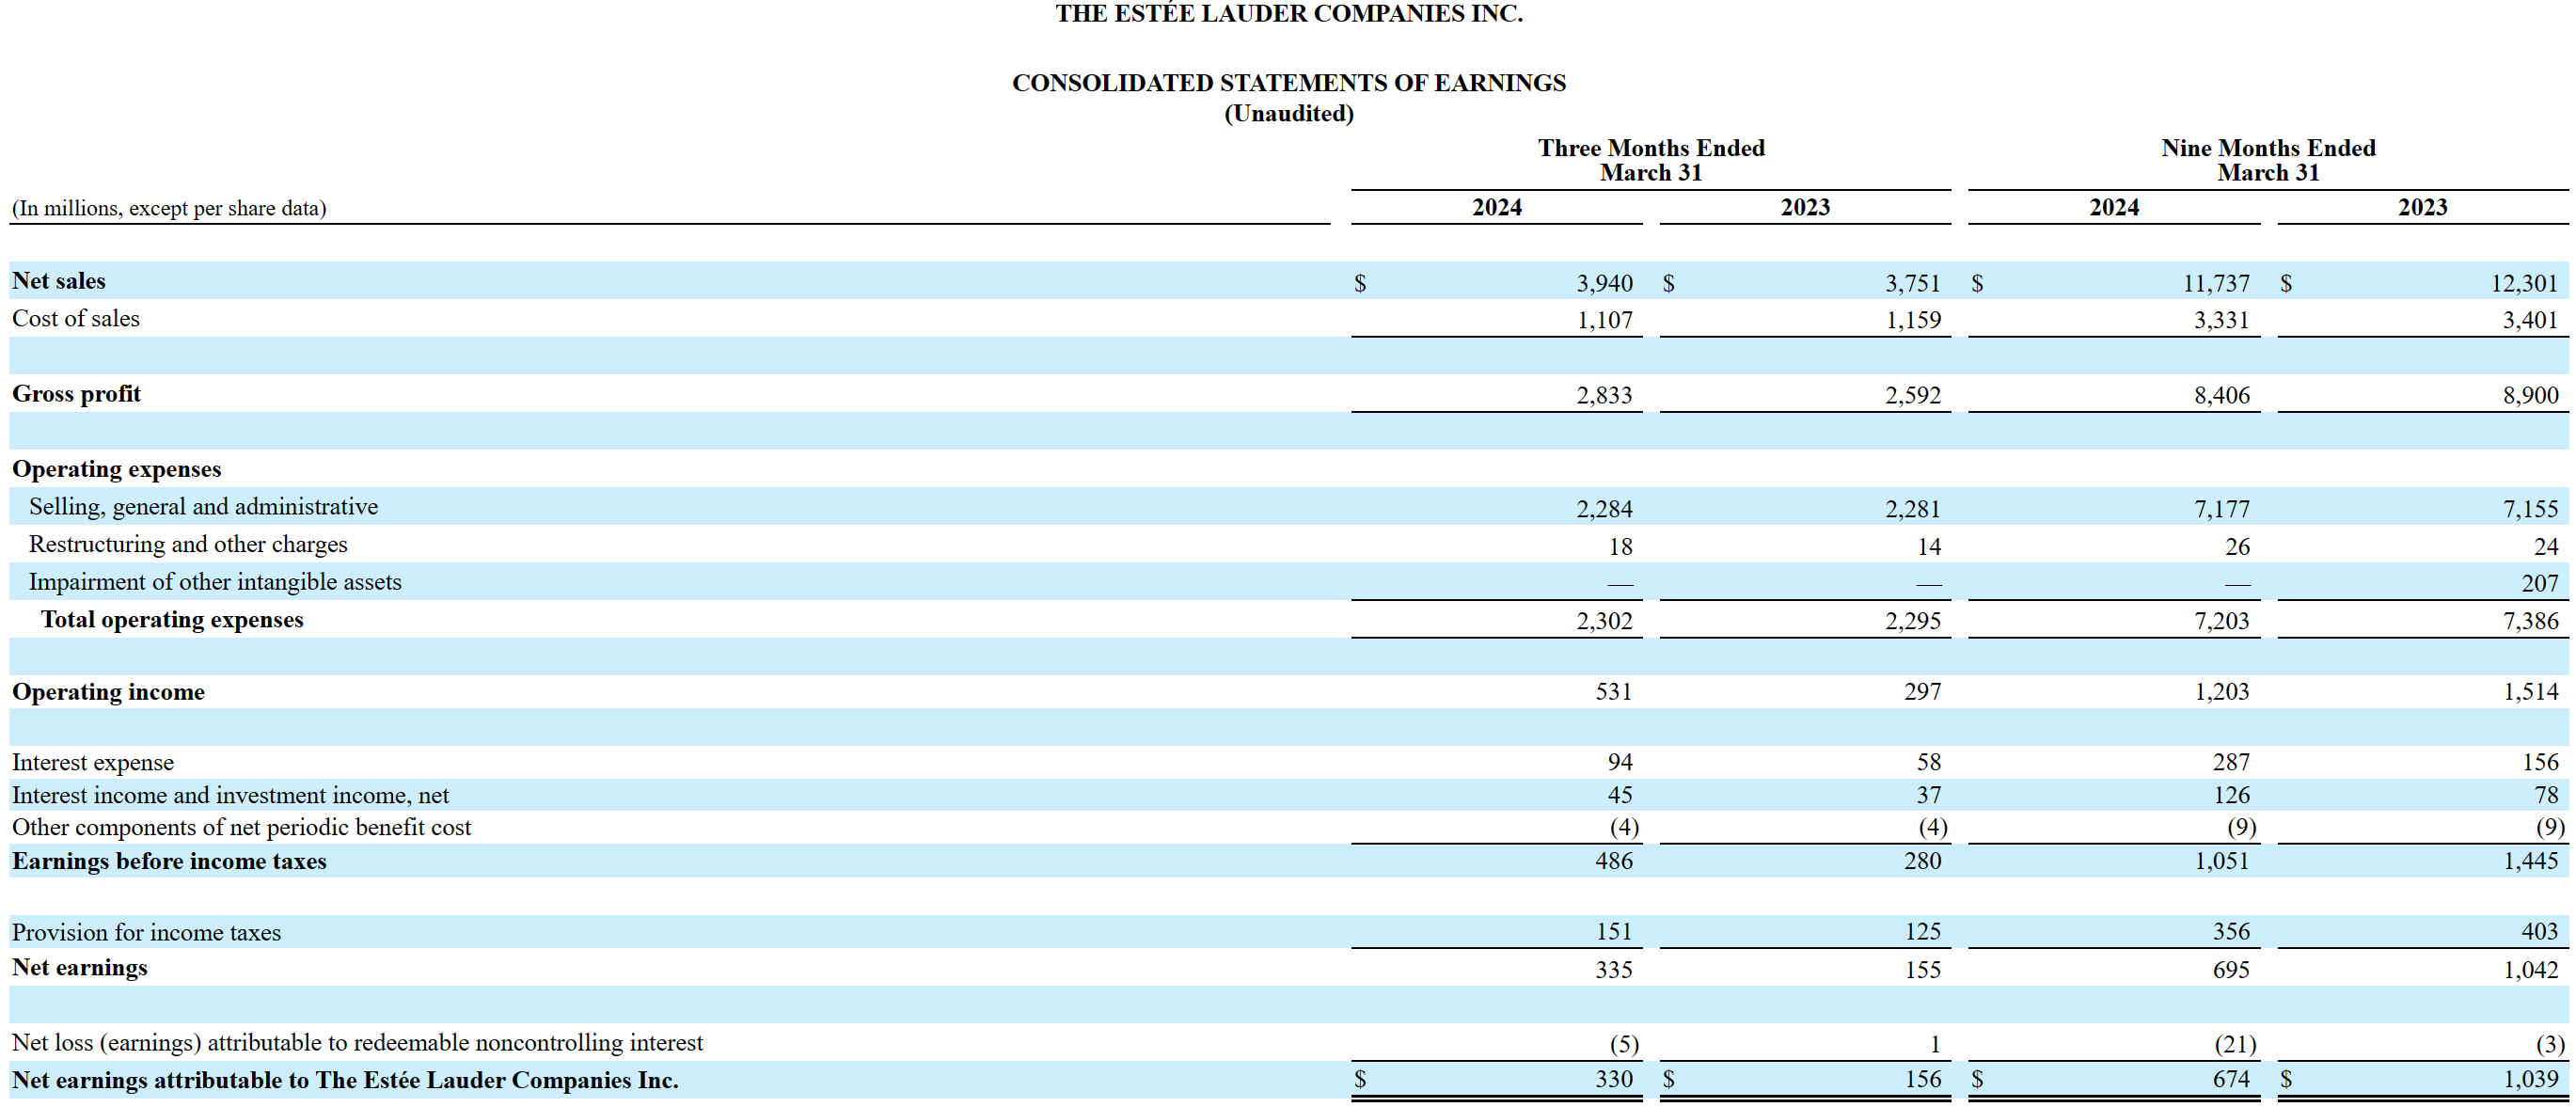2576x1107 pixels.
Task: Select Total operating expenses value 2,302
Action: click(1604, 622)
